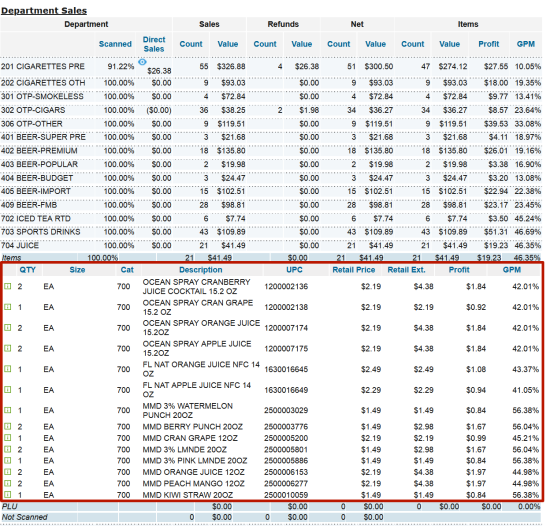The width and height of the screenshot is (550, 526).
Task: Click the Department Sales heading
Action: (44, 11)
